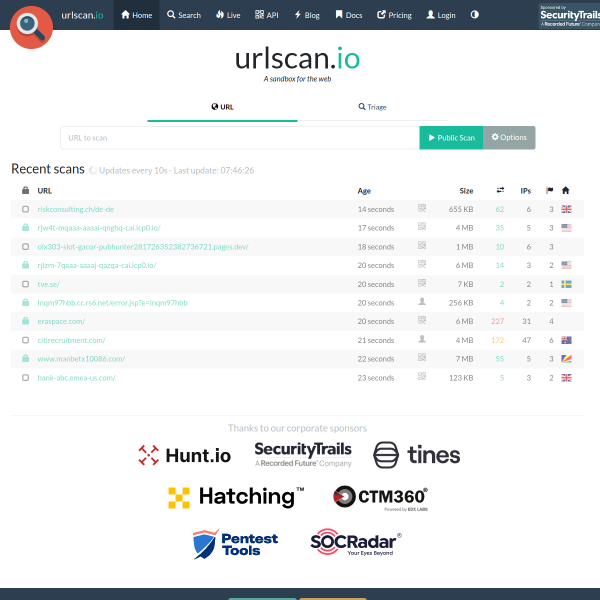Click the green lock icon for eraspace.com row

(x=26, y=321)
